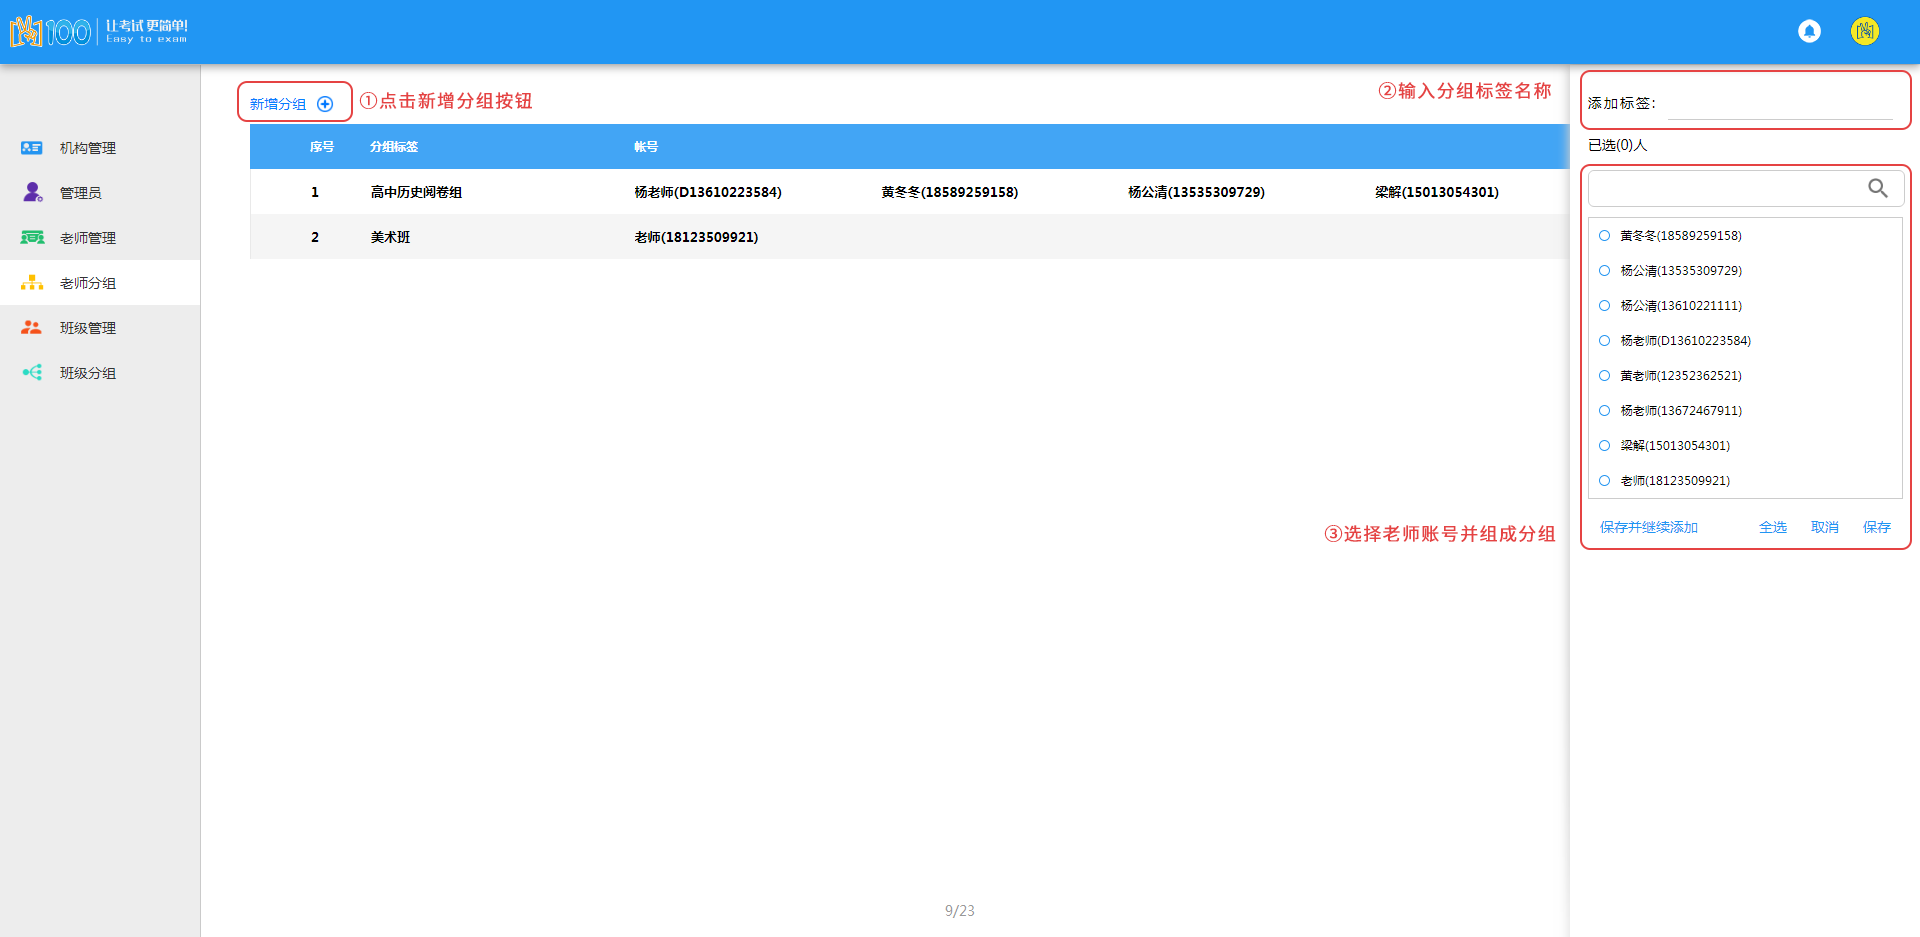Select the 美术班 group row

390,237
